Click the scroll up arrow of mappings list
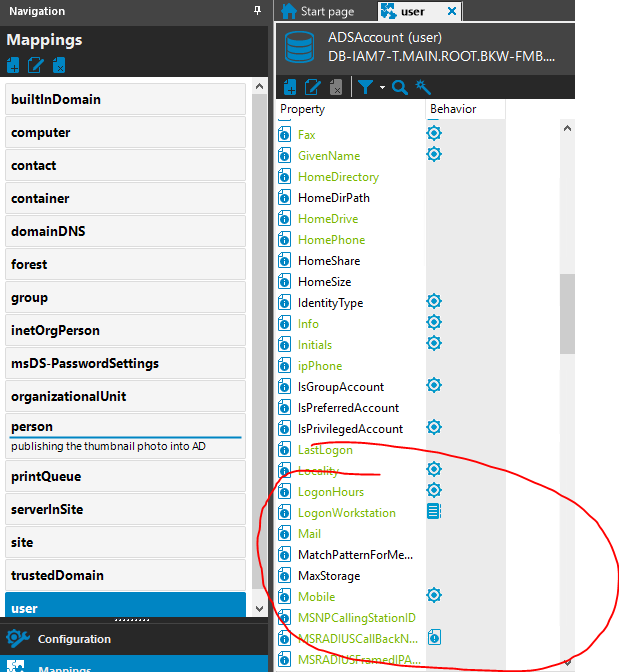Image resolution: width=619 pixels, height=672 pixels. point(259,86)
